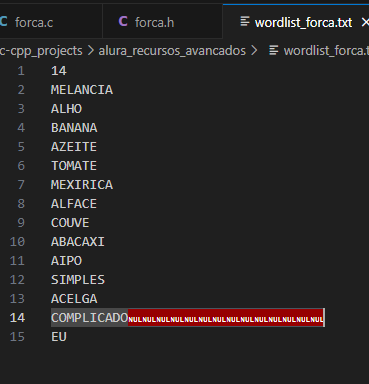Expand breadcrumb chevron after alura_recursos_avancados
The image size is (369, 384).
click(254, 51)
